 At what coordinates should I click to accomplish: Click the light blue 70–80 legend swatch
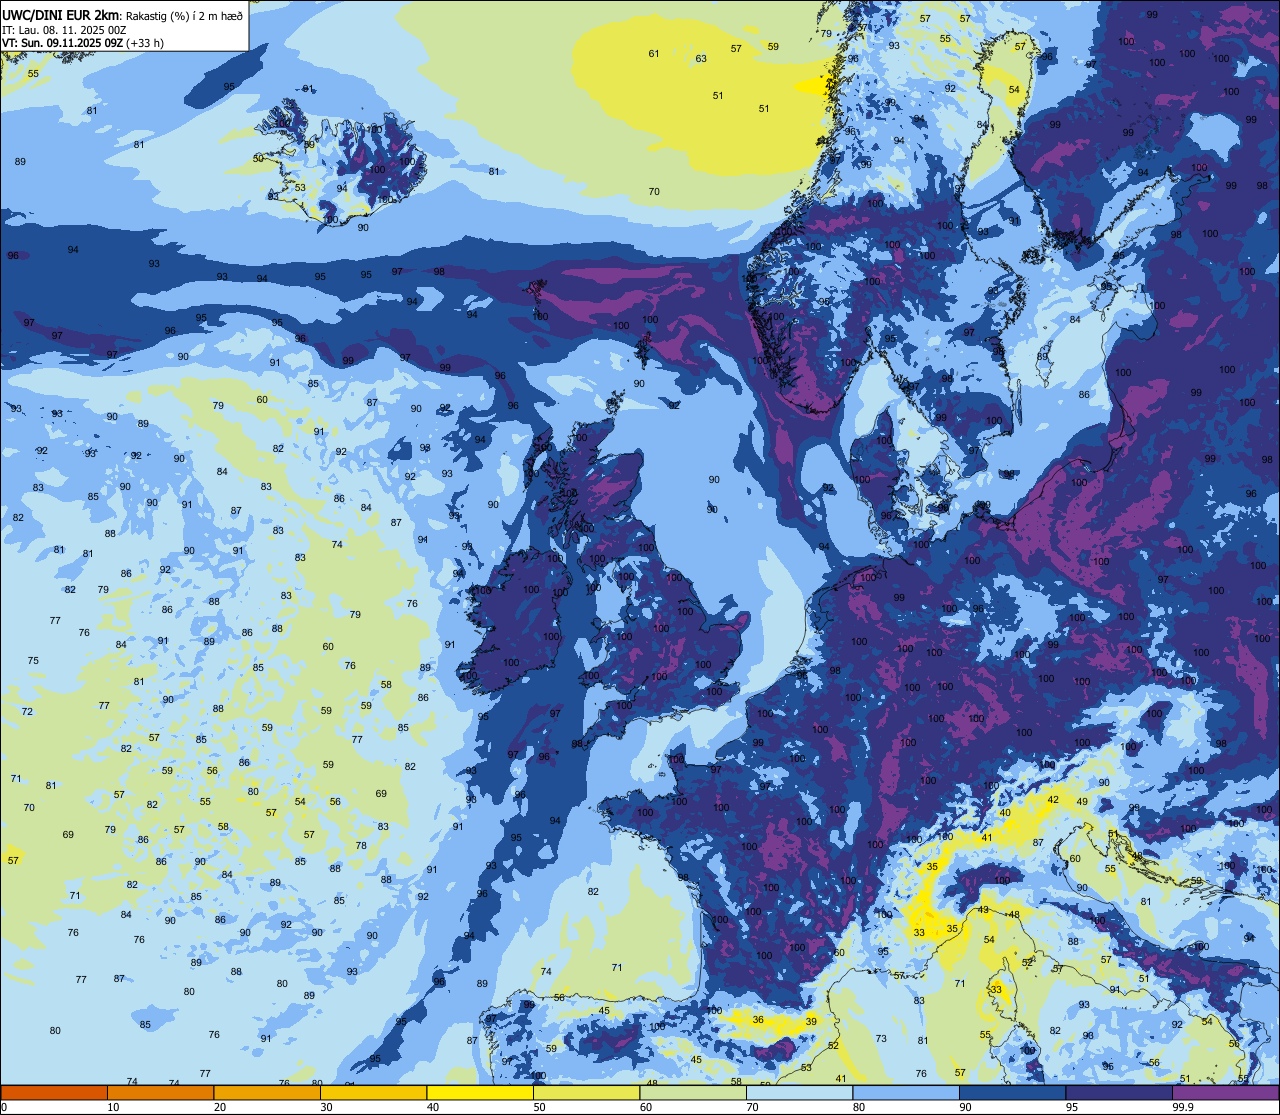tap(798, 1092)
